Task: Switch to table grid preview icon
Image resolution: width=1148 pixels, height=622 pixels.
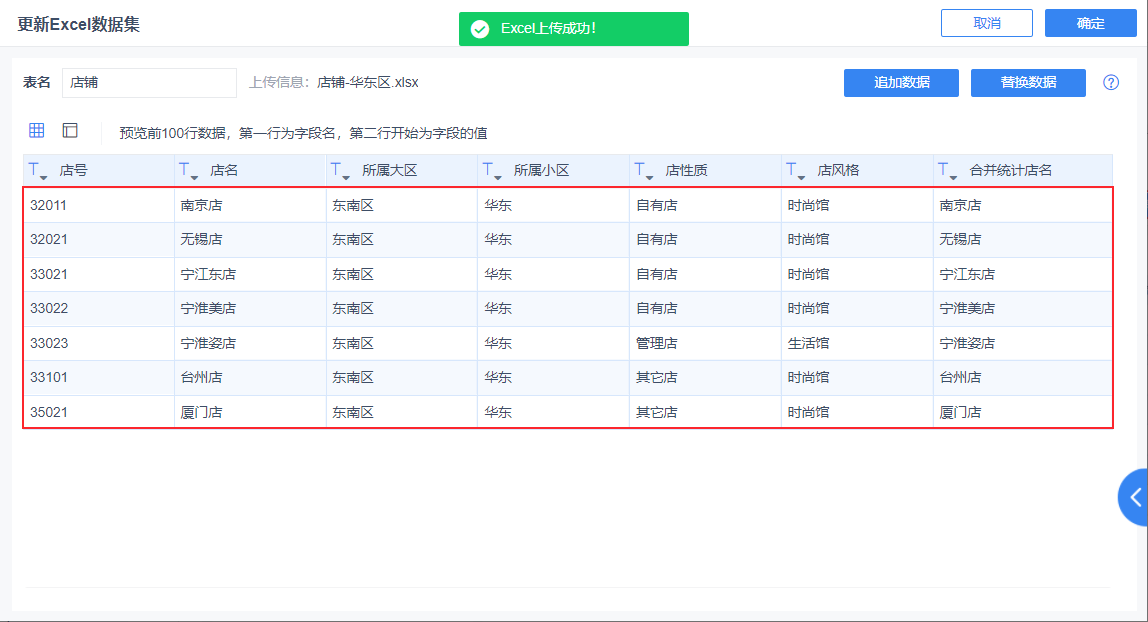Action: point(37,130)
